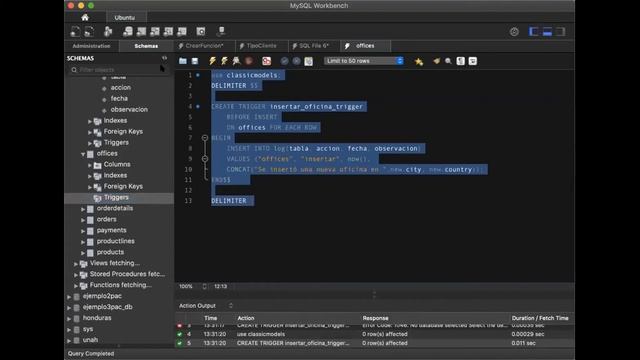The height and width of the screenshot is (360, 640).
Task: Expand the orderdetails table
Action: tap(83, 209)
